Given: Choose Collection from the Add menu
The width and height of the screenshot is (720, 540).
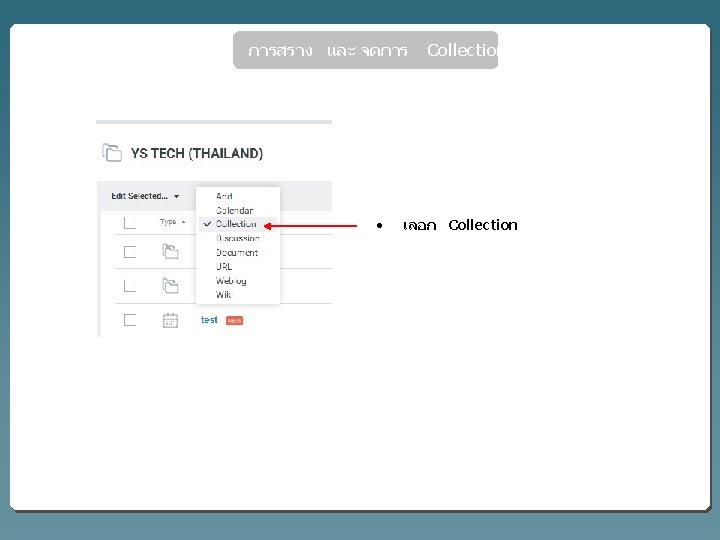Looking at the screenshot, I should [x=237, y=224].
